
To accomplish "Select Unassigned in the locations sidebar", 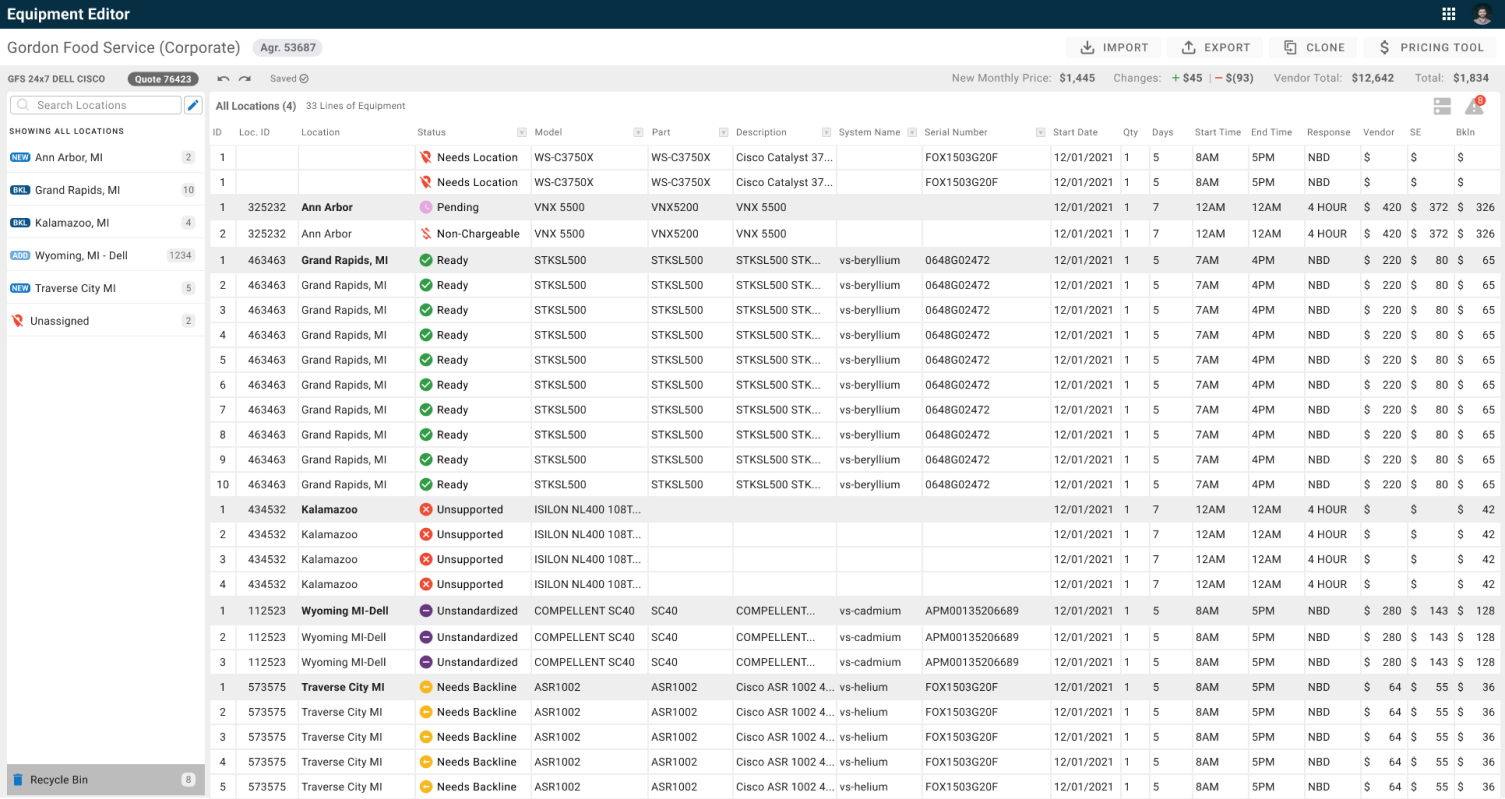I will pyautogui.click(x=60, y=321).
